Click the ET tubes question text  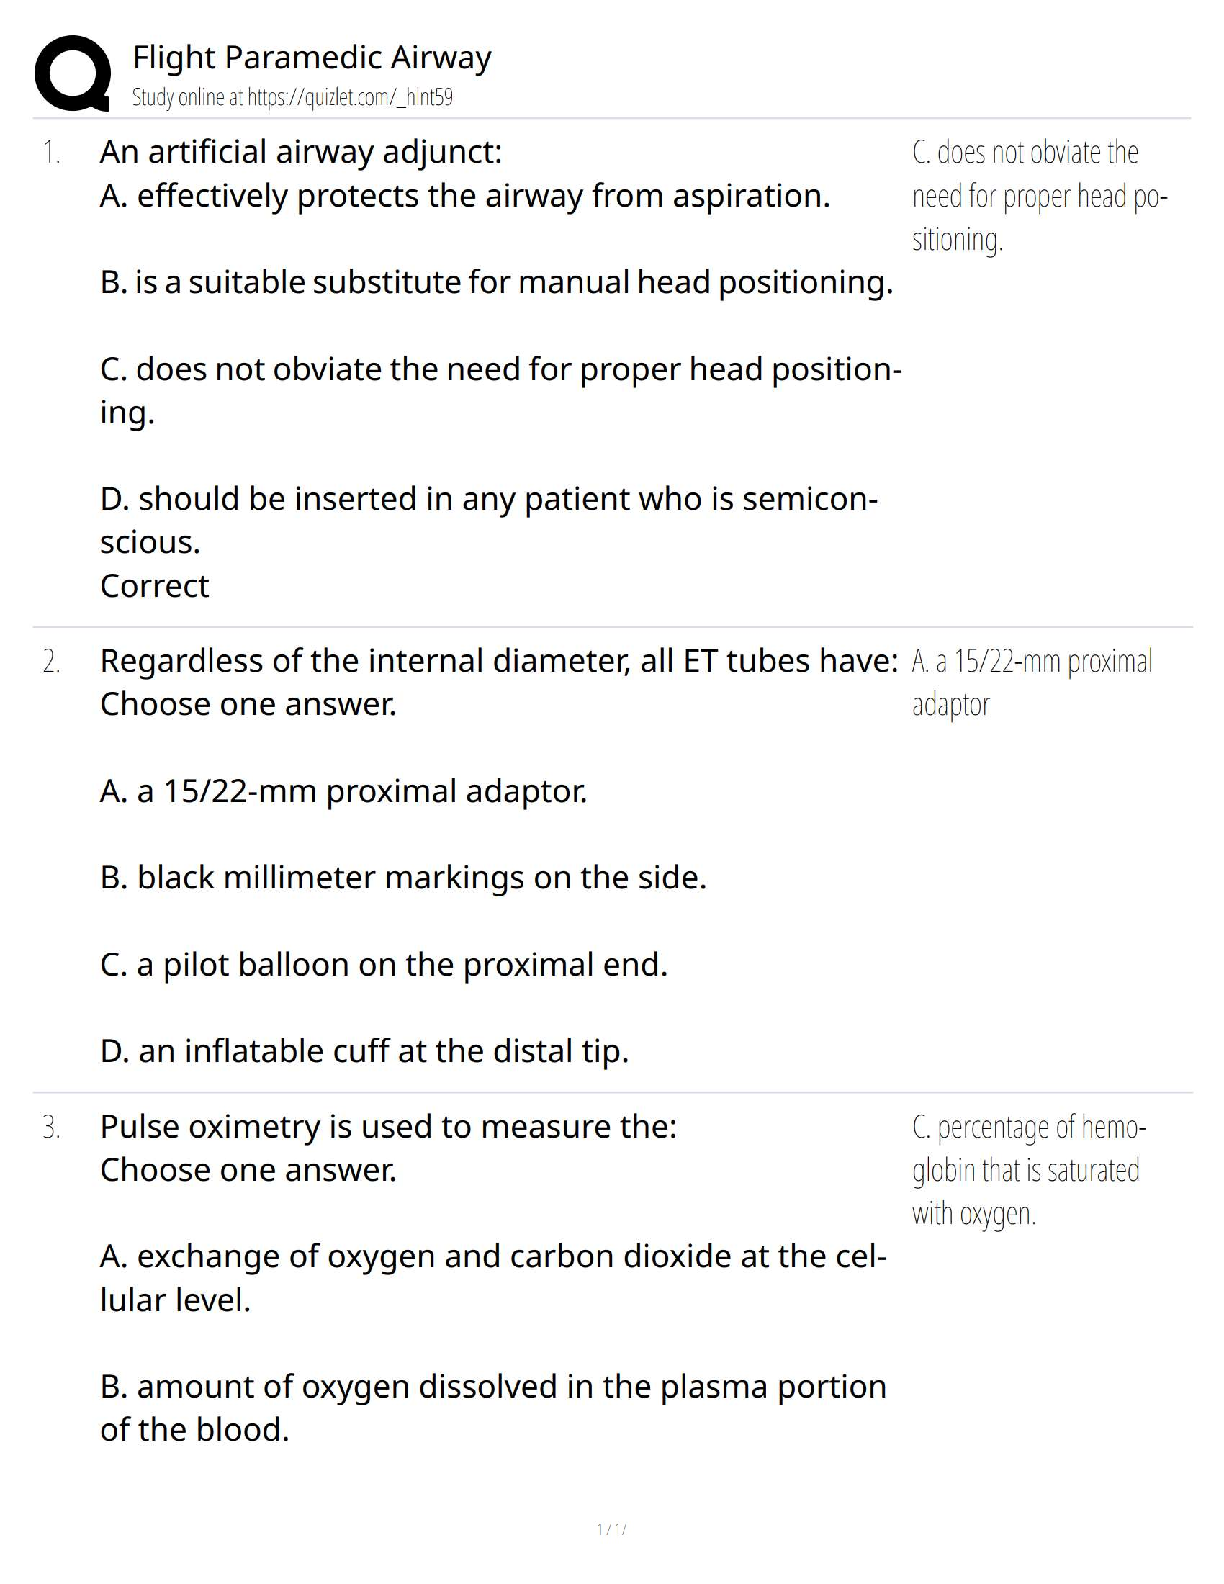[x=499, y=661]
